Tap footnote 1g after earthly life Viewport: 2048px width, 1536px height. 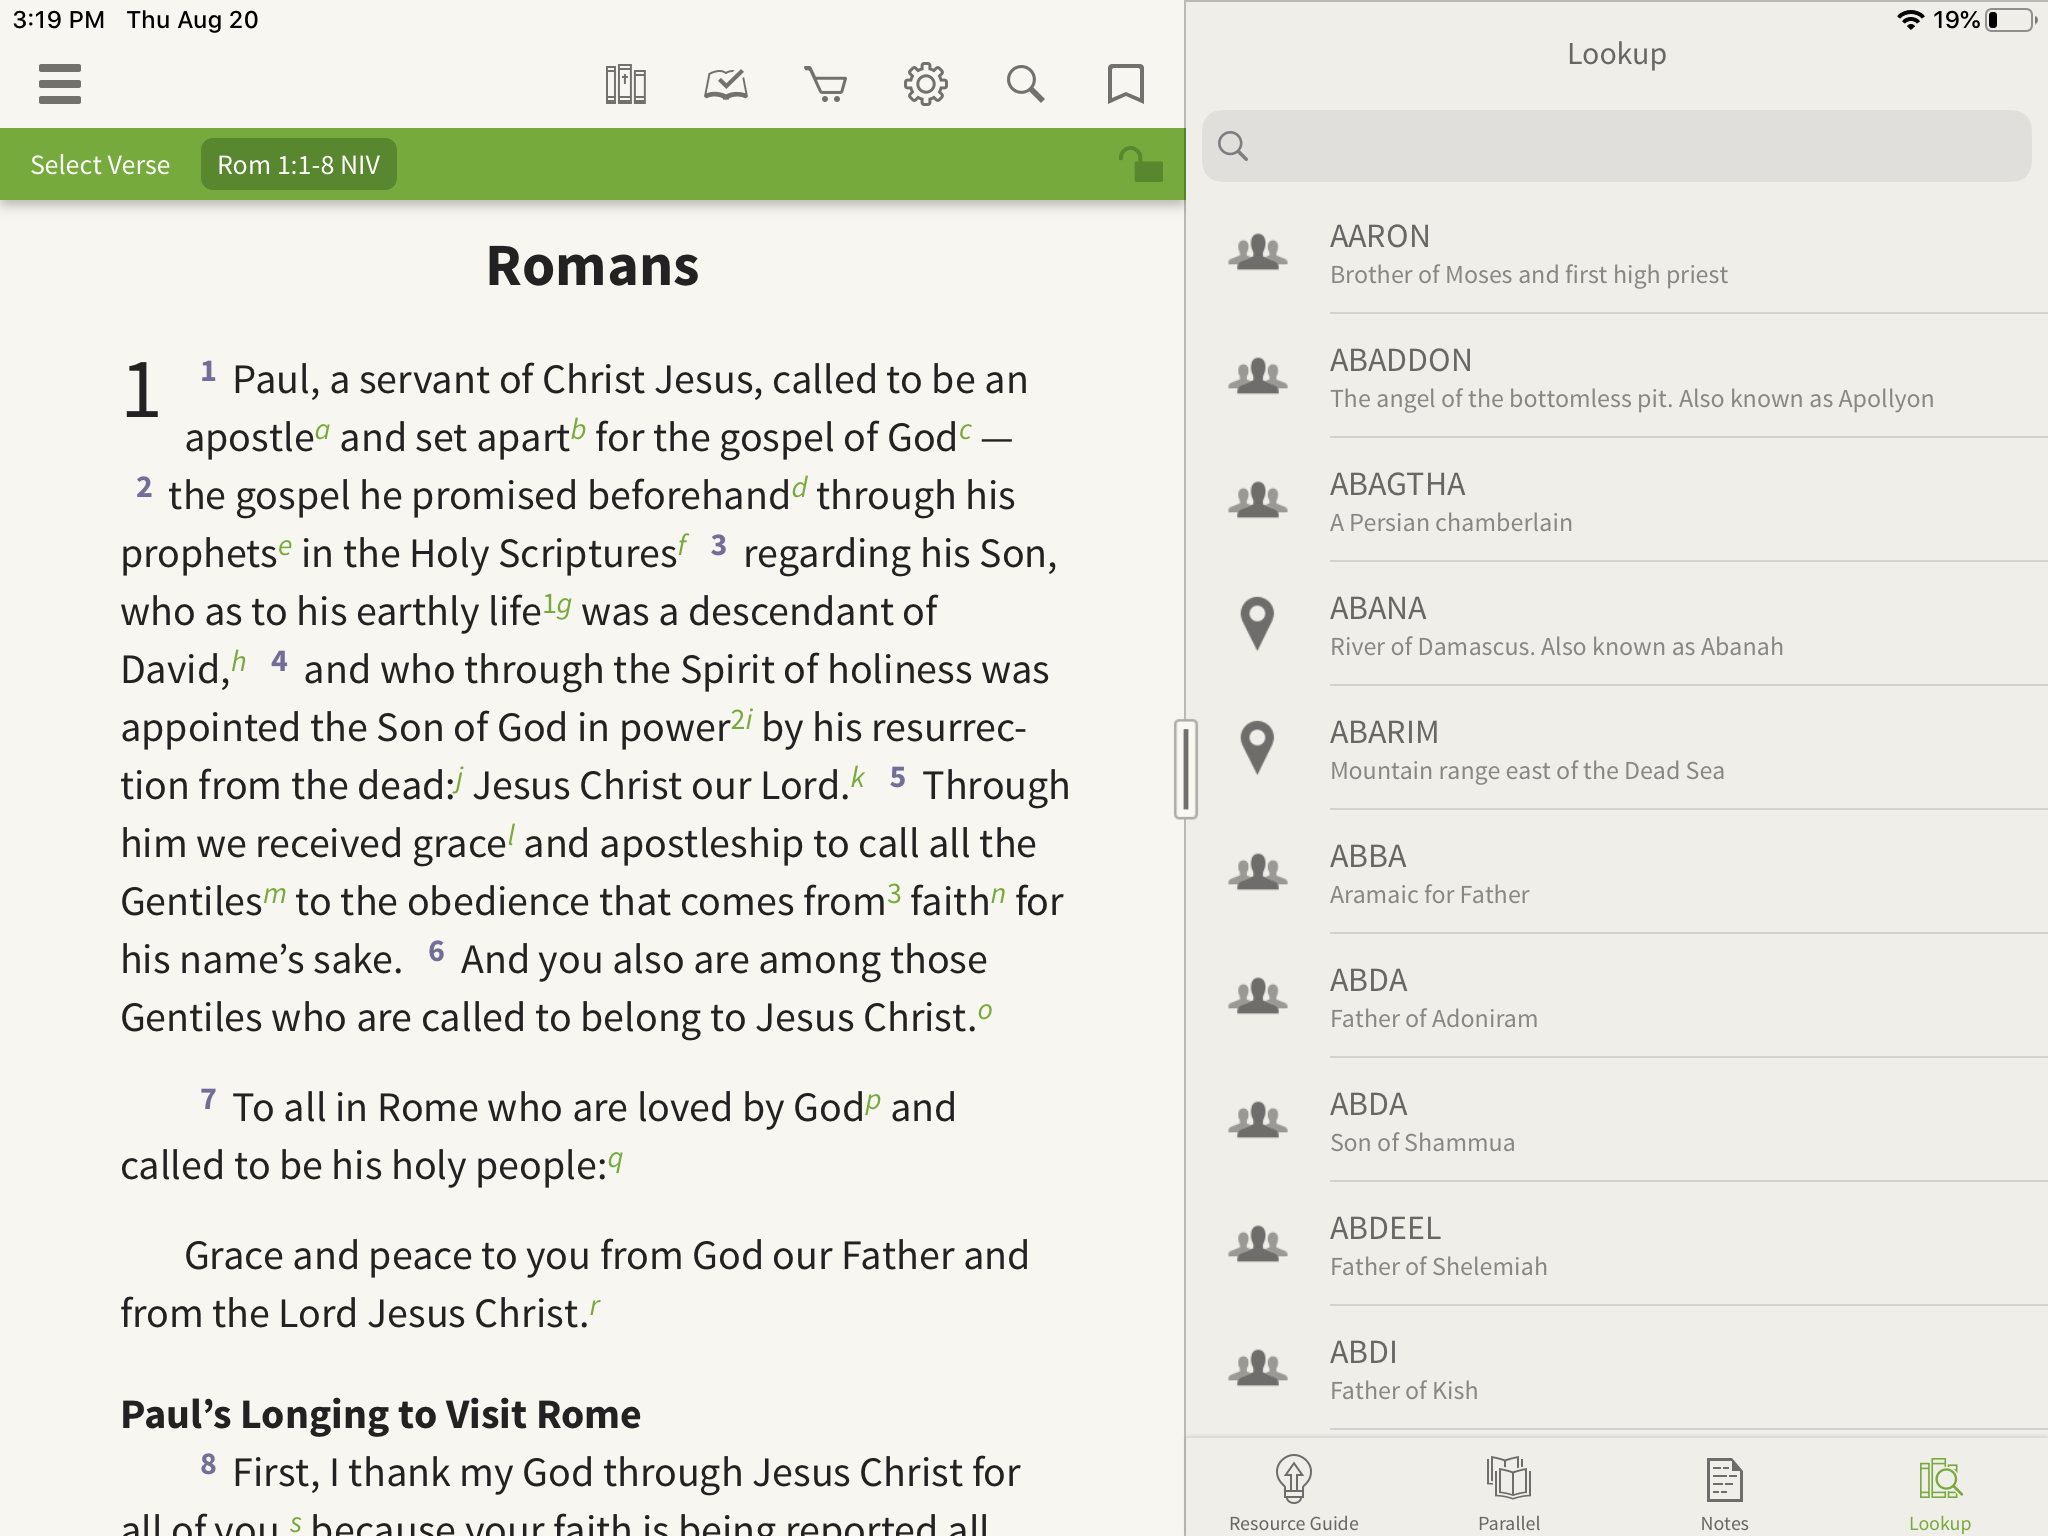point(557,605)
